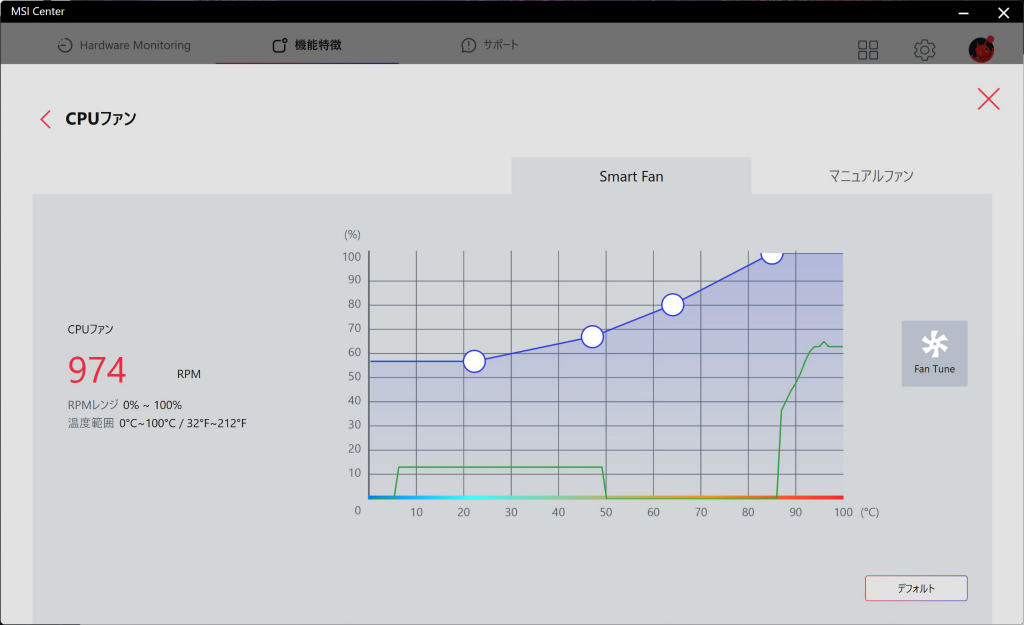Click the MSI dragon profile avatar

981,49
